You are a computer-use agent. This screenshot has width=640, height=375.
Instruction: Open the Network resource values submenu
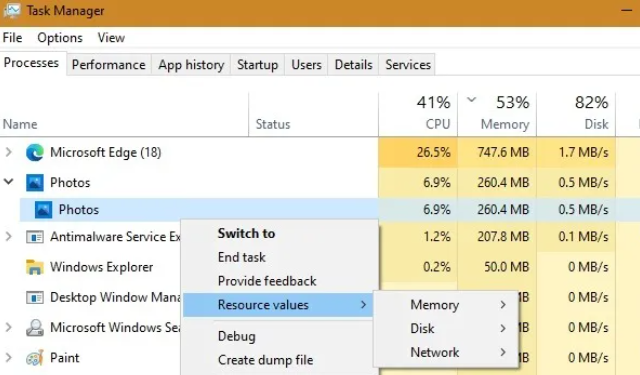click(x=446, y=352)
